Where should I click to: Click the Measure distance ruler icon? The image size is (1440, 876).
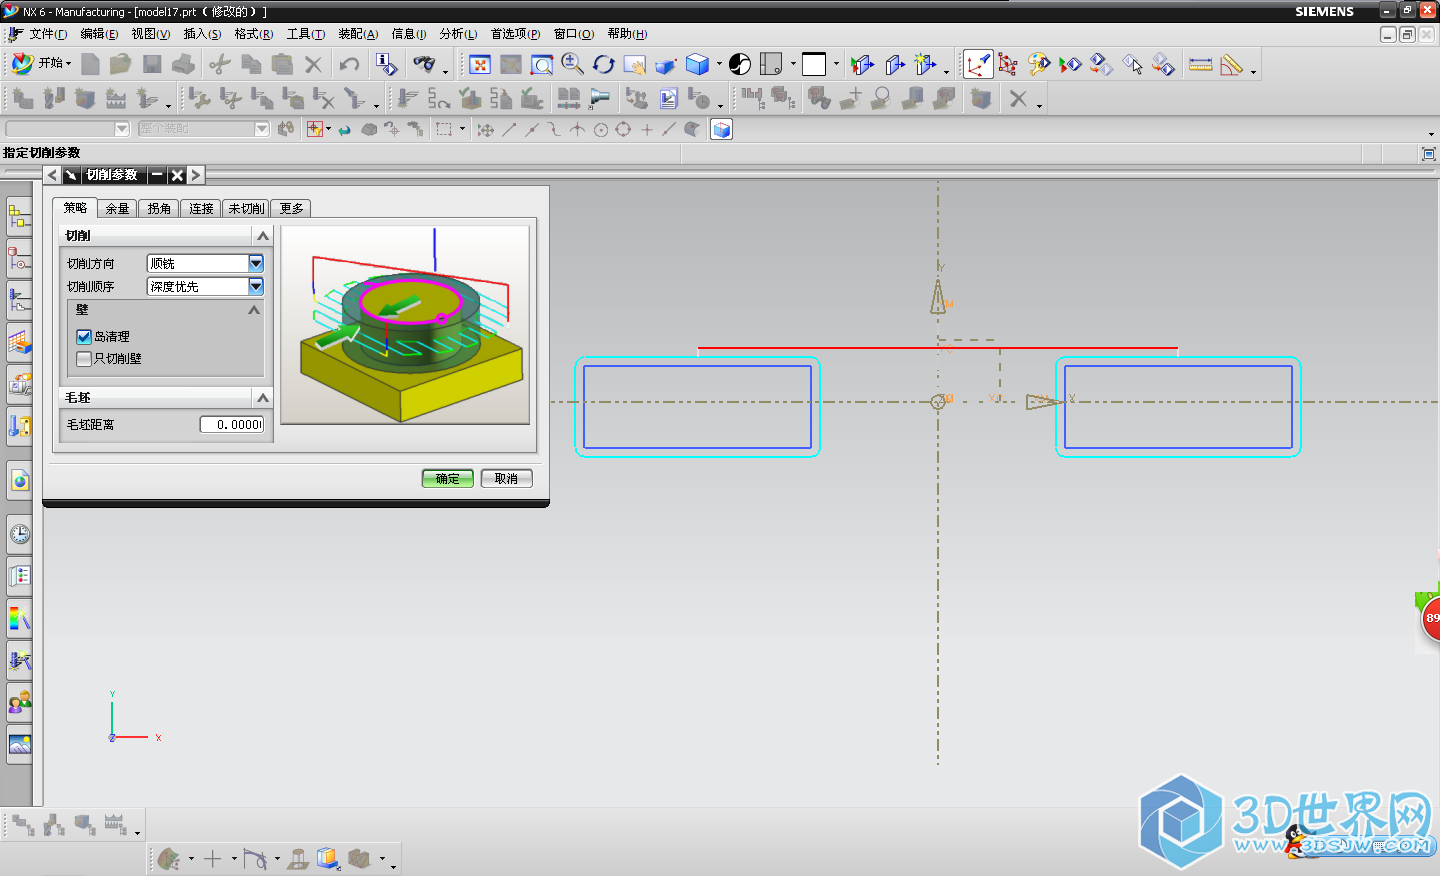(1200, 64)
